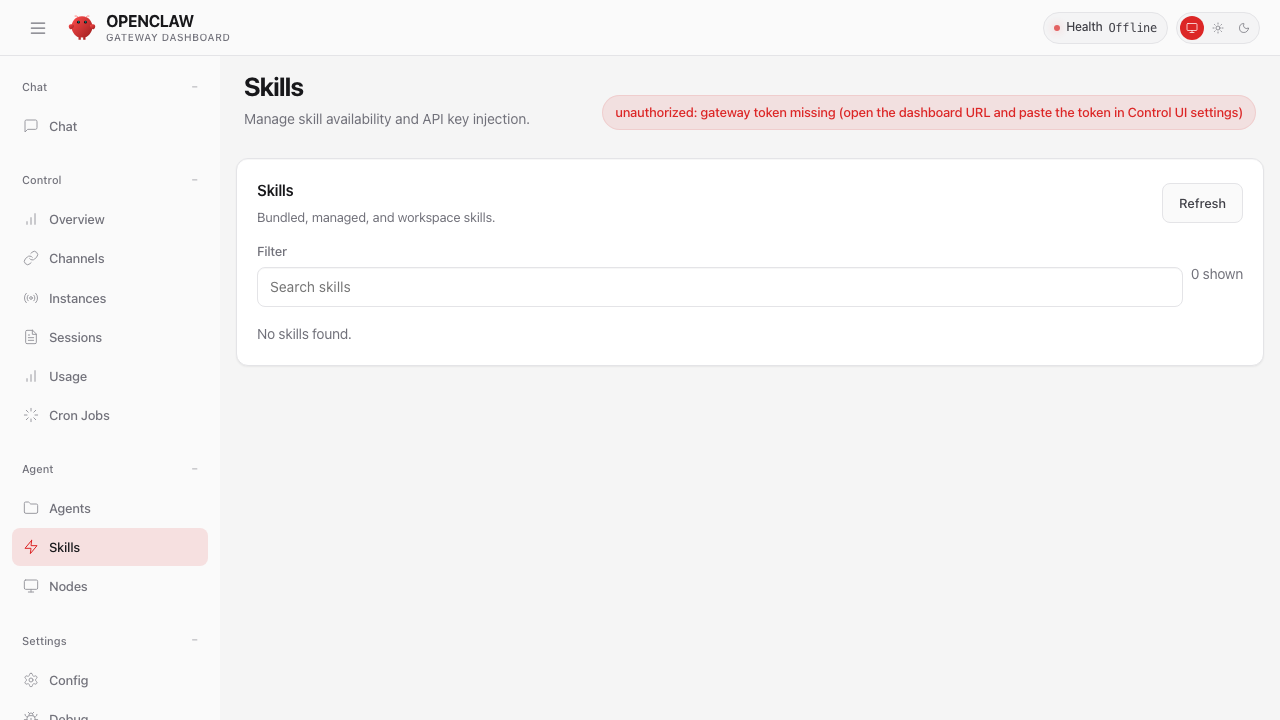Switch to dark theme

click(x=1244, y=28)
